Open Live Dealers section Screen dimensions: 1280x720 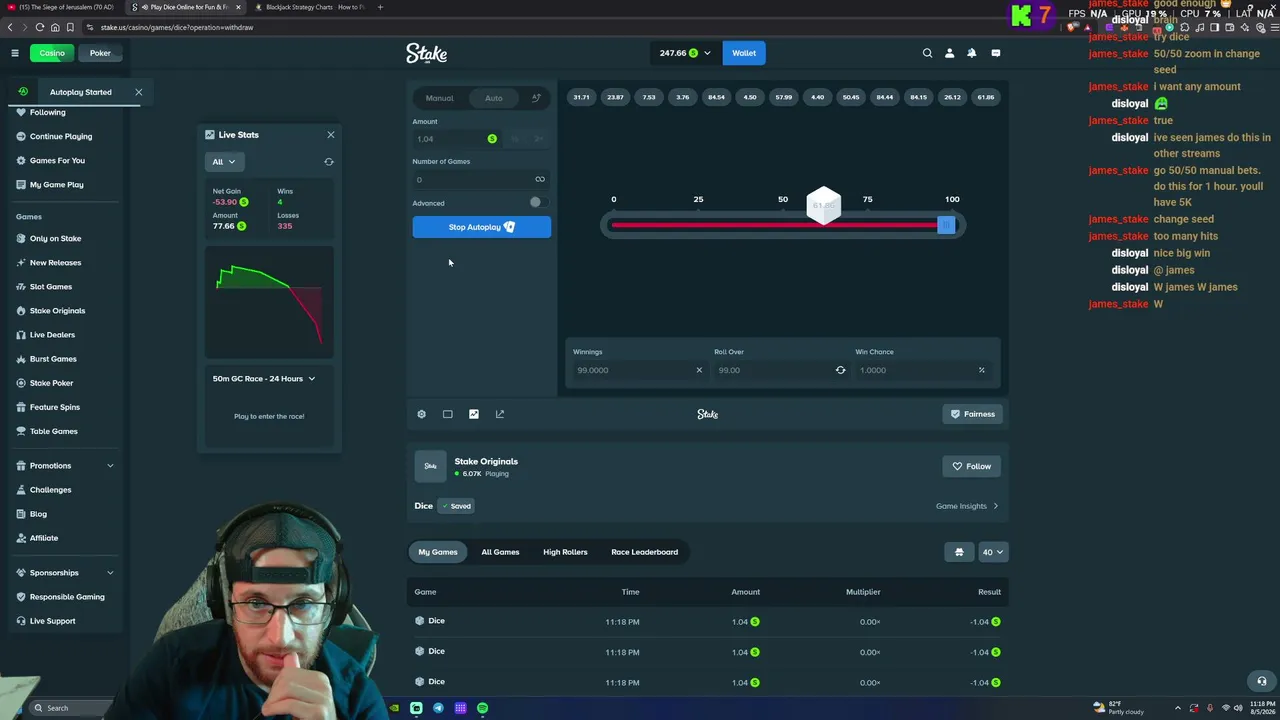[52, 335]
